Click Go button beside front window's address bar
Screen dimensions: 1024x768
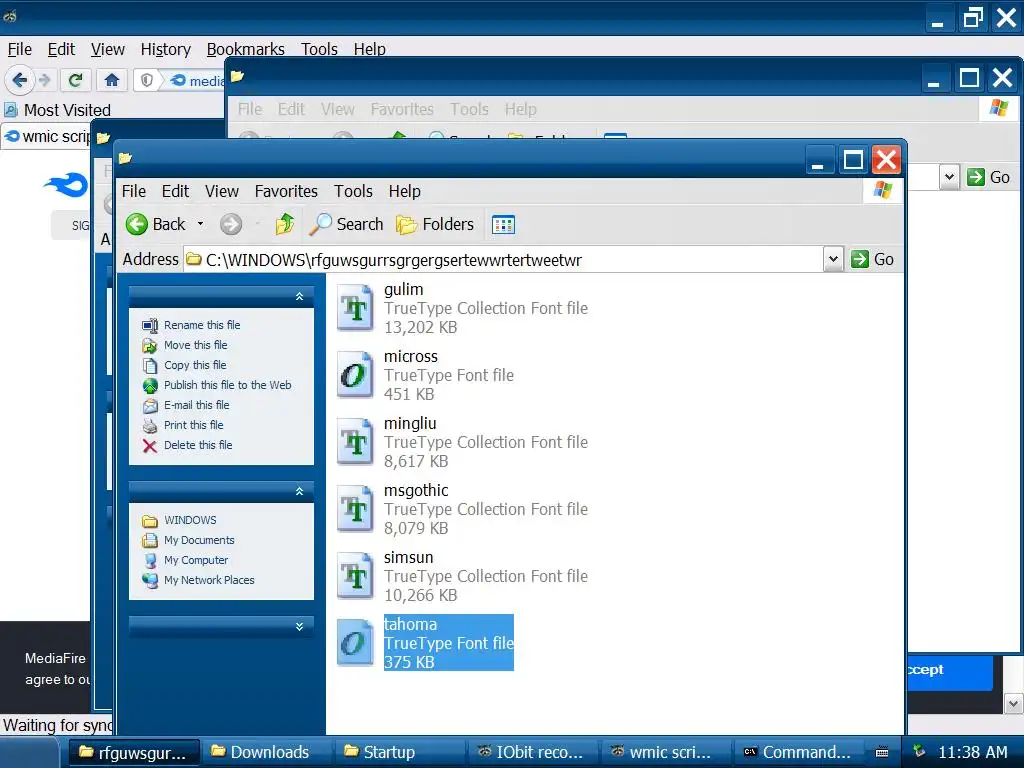tap(872, 259)
